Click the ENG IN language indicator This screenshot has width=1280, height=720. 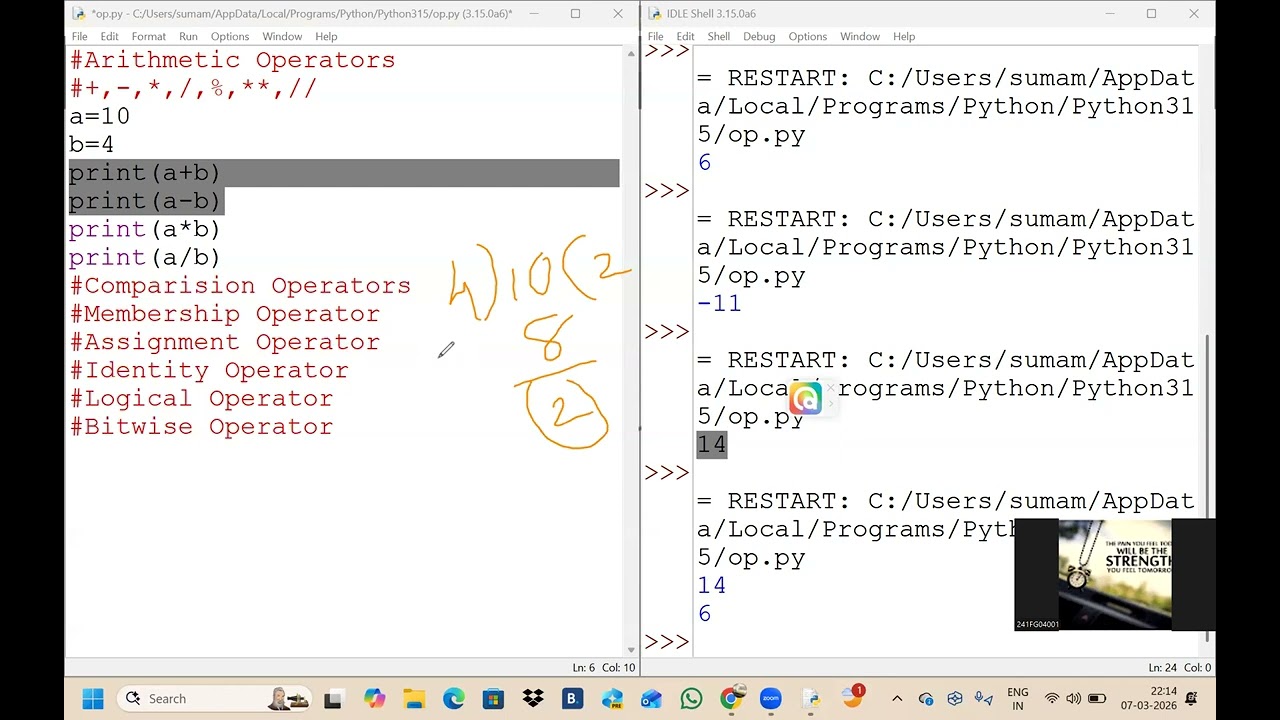[x=1017, y=698]
